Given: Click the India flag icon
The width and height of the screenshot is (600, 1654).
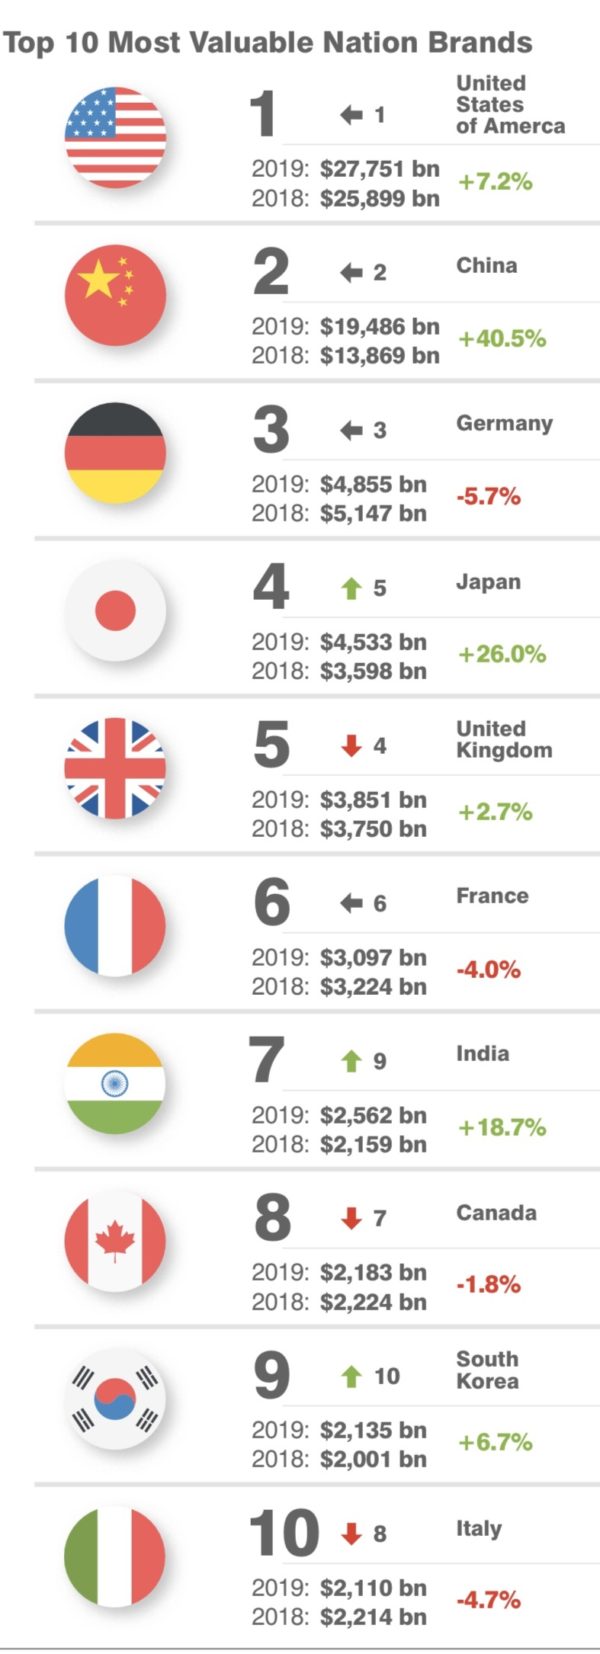Looking at the screenshot, I should tap(115, 1083).
